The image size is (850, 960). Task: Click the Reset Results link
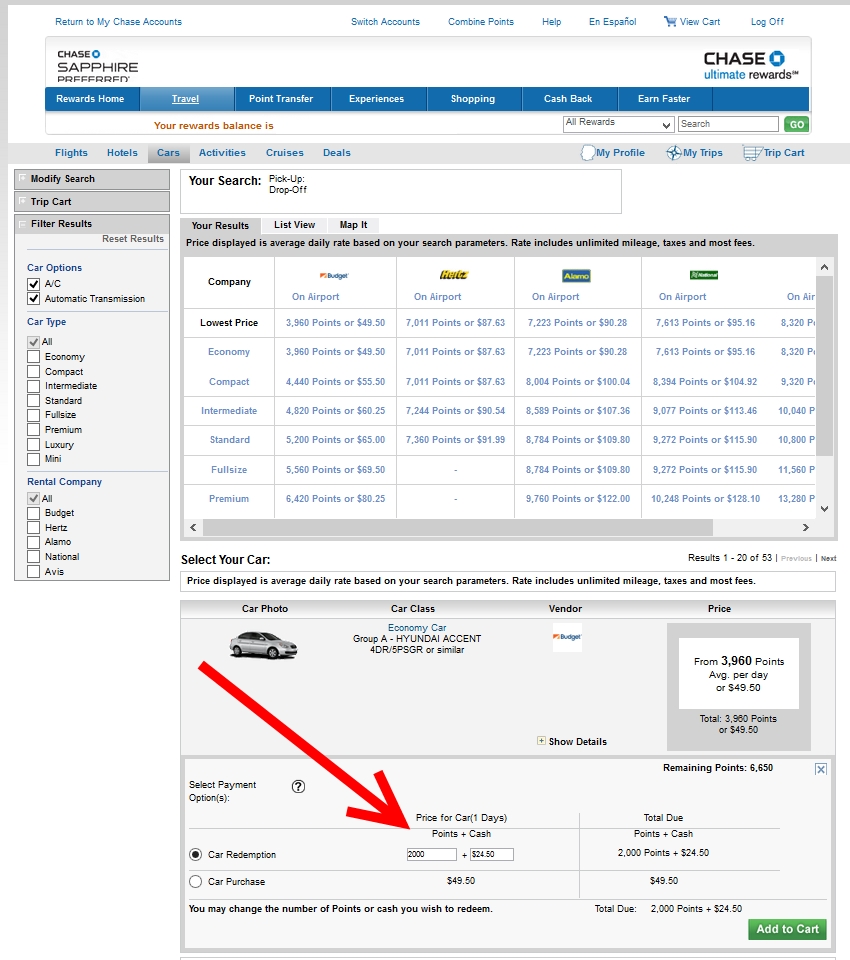point(132,239)
